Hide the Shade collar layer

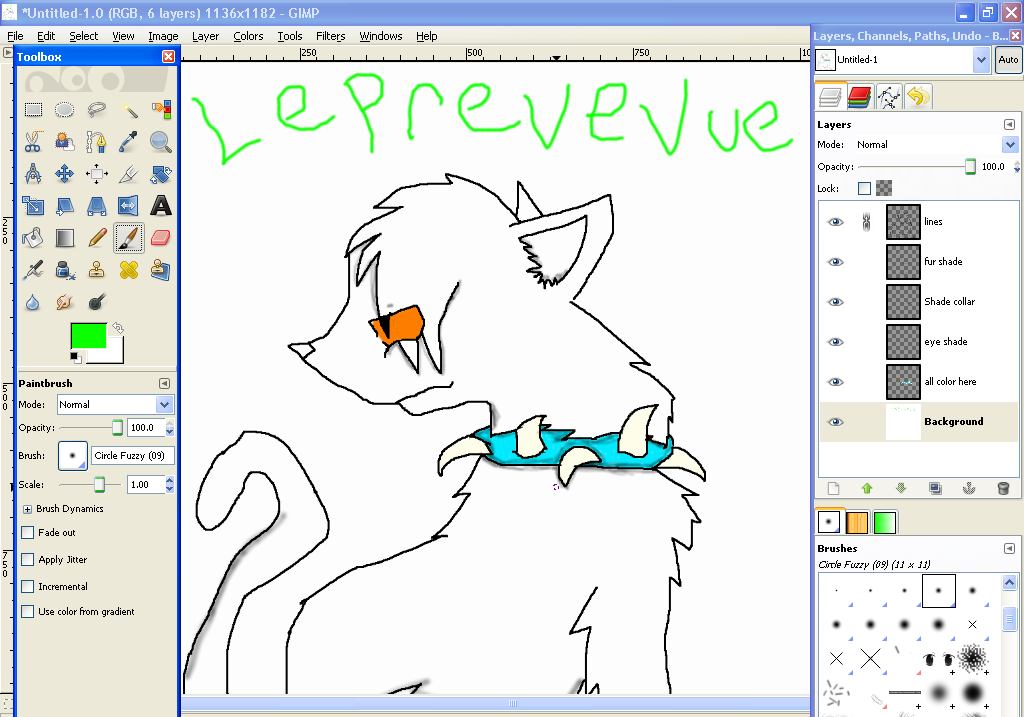point(835,302)
